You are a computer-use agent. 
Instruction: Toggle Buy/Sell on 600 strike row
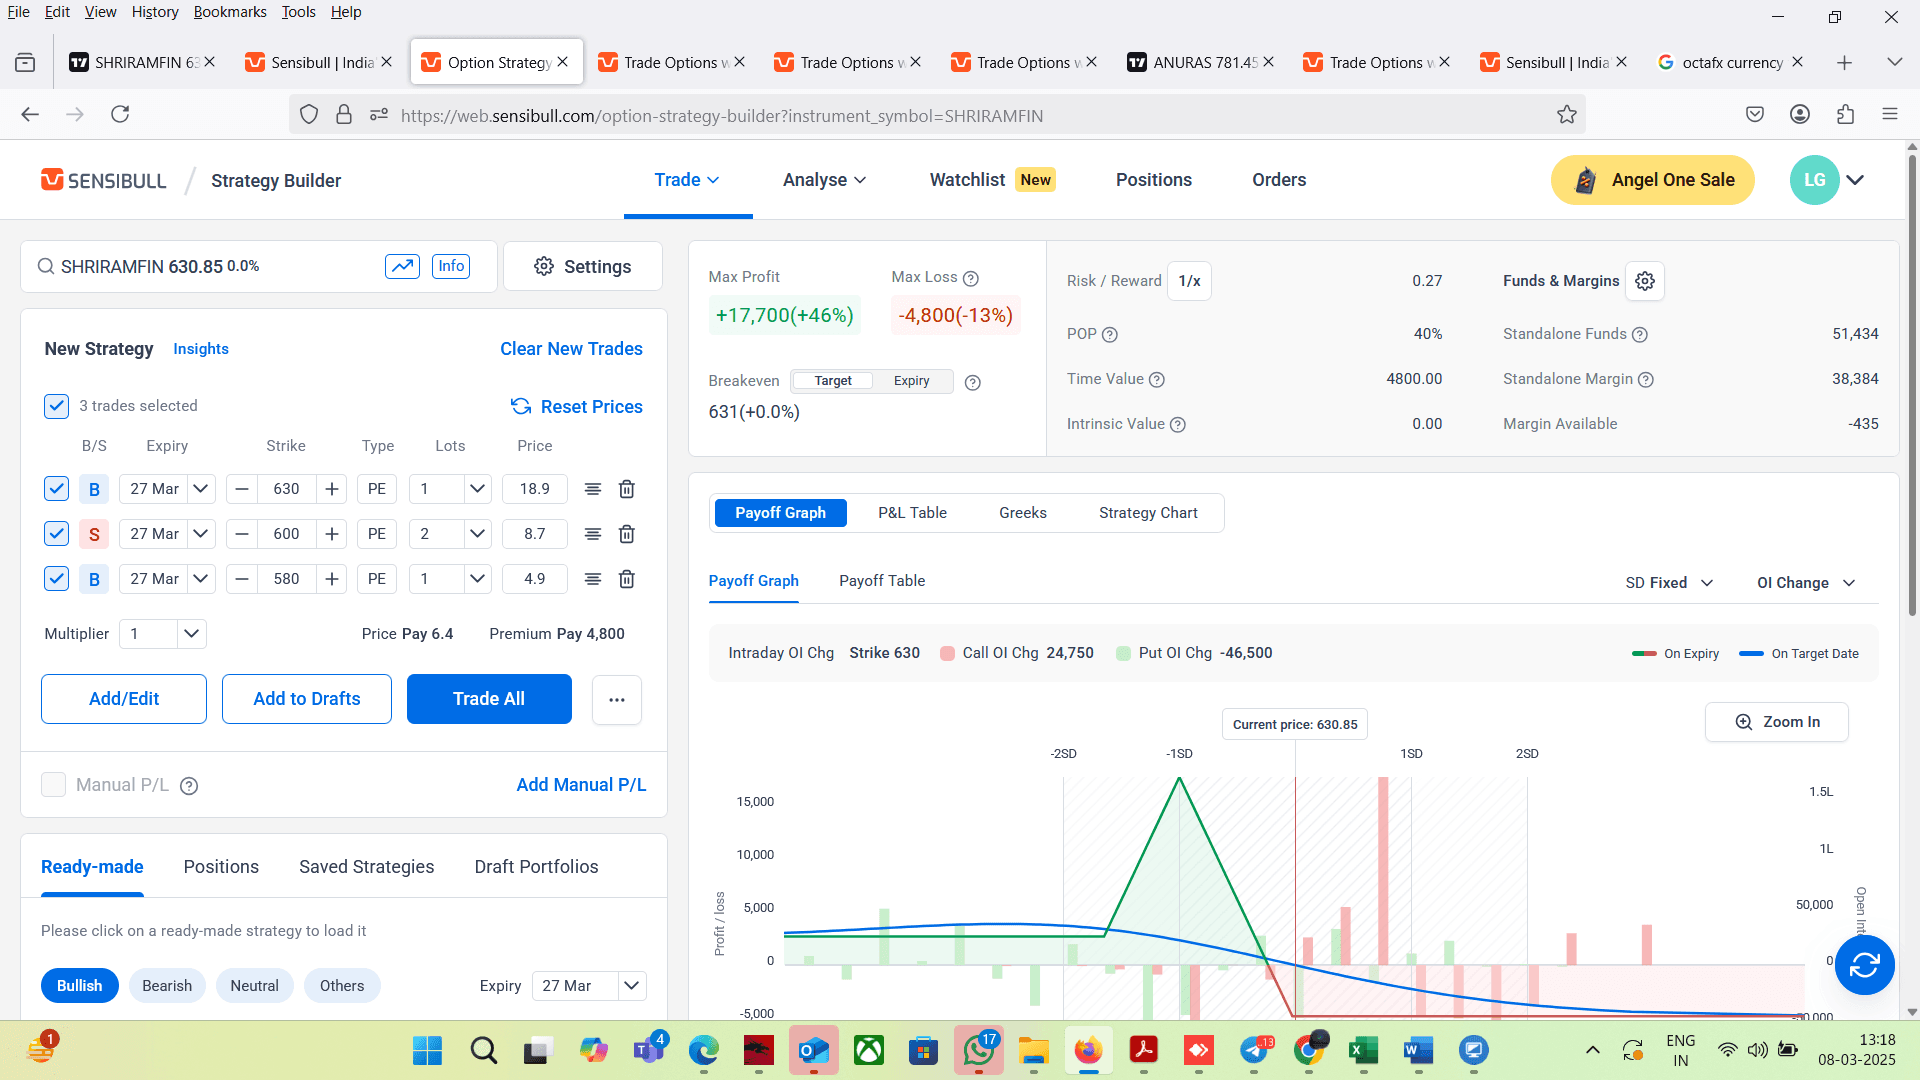tap(94, 534)
